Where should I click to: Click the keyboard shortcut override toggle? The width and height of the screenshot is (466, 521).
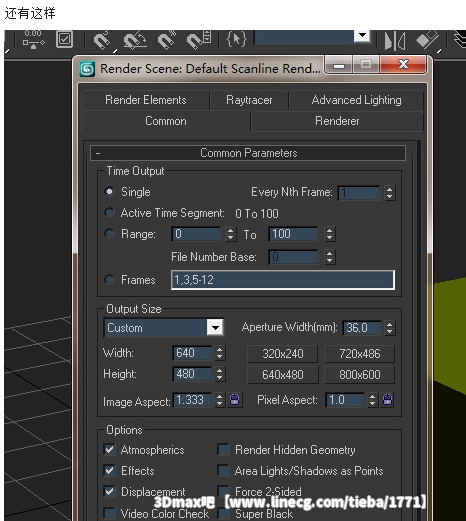coord(64,40)
